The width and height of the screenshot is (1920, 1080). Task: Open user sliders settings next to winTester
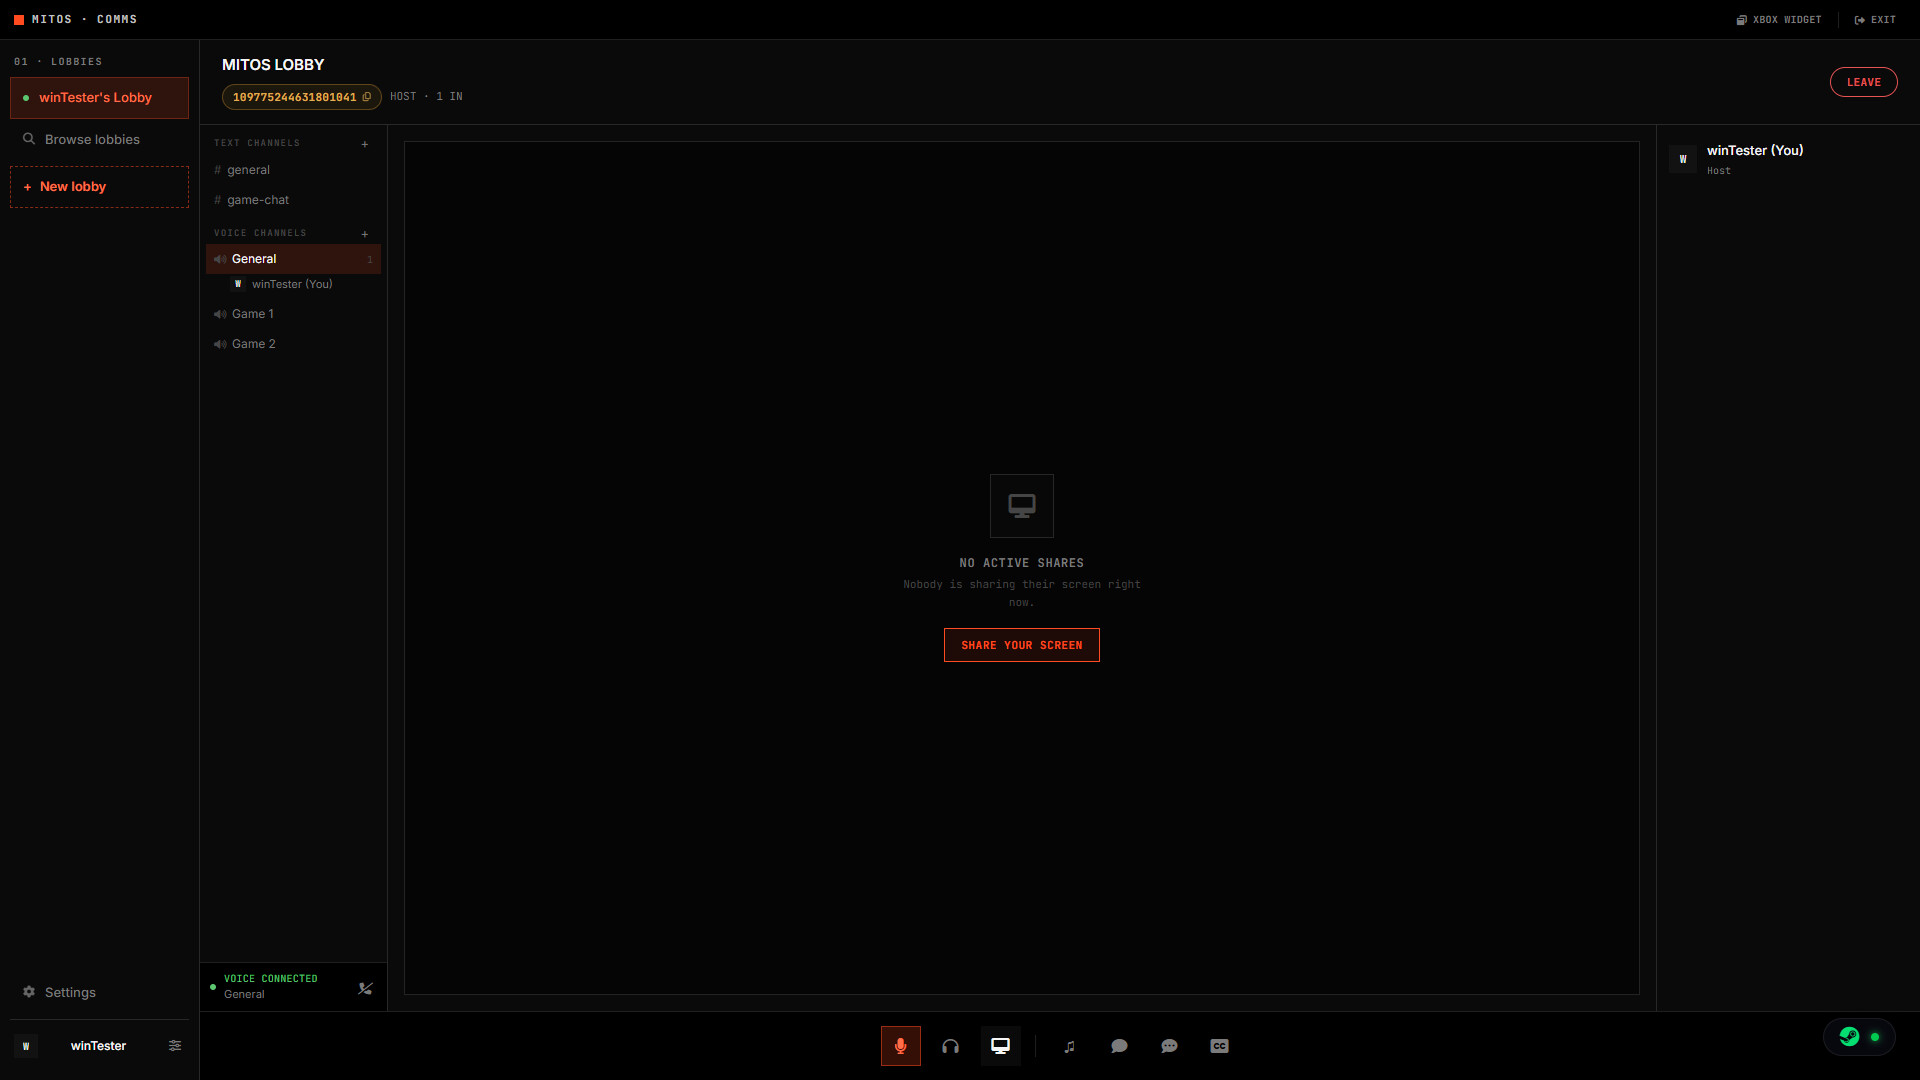(175, 1045)
